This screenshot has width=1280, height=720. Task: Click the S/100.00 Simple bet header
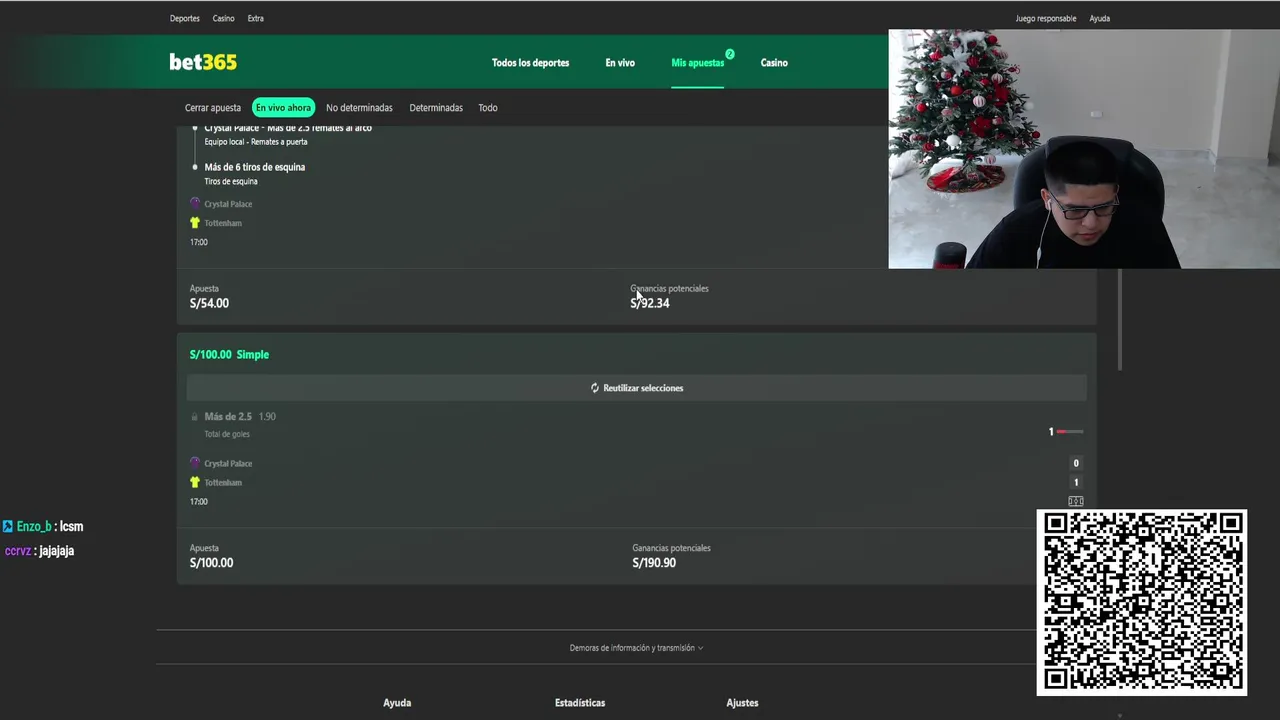pos(229,354)
